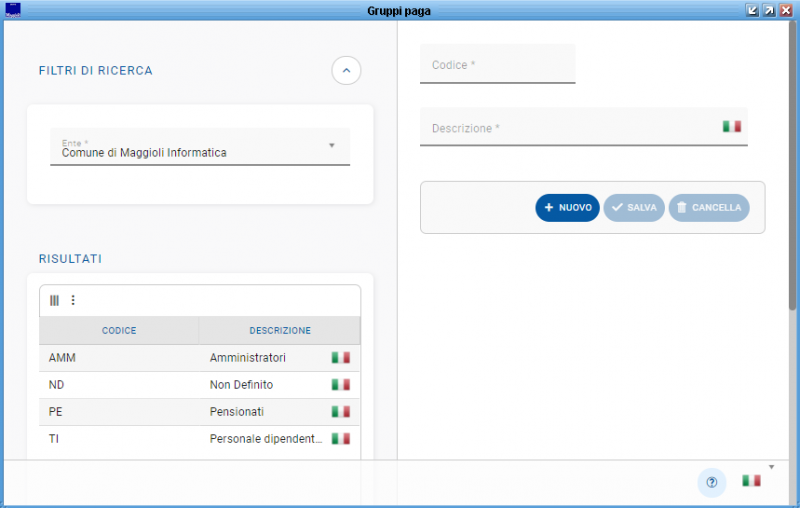This screenshot has height=508, width=800.
Task: Click into the Codice input field
Action: (x=497, y=65)
